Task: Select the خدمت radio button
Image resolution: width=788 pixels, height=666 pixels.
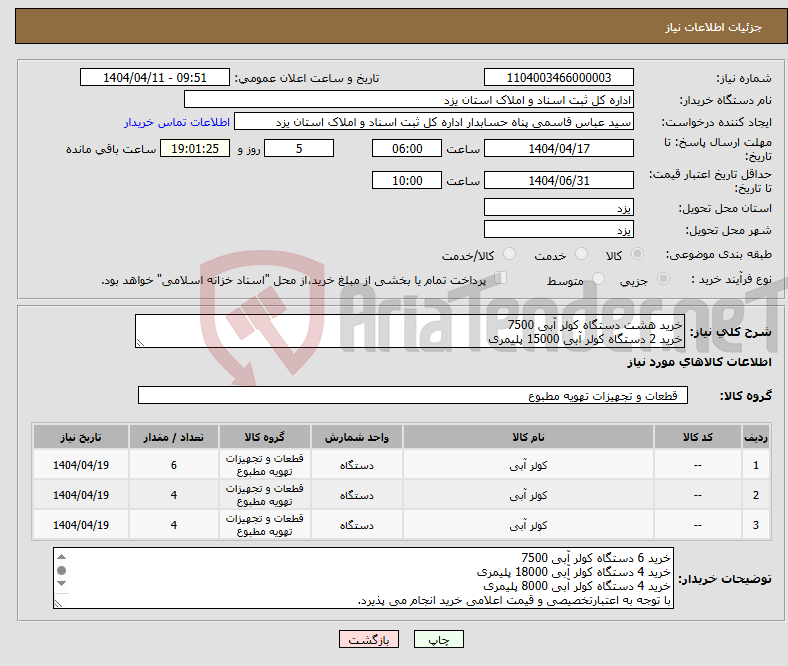Action: coord(581,254)
